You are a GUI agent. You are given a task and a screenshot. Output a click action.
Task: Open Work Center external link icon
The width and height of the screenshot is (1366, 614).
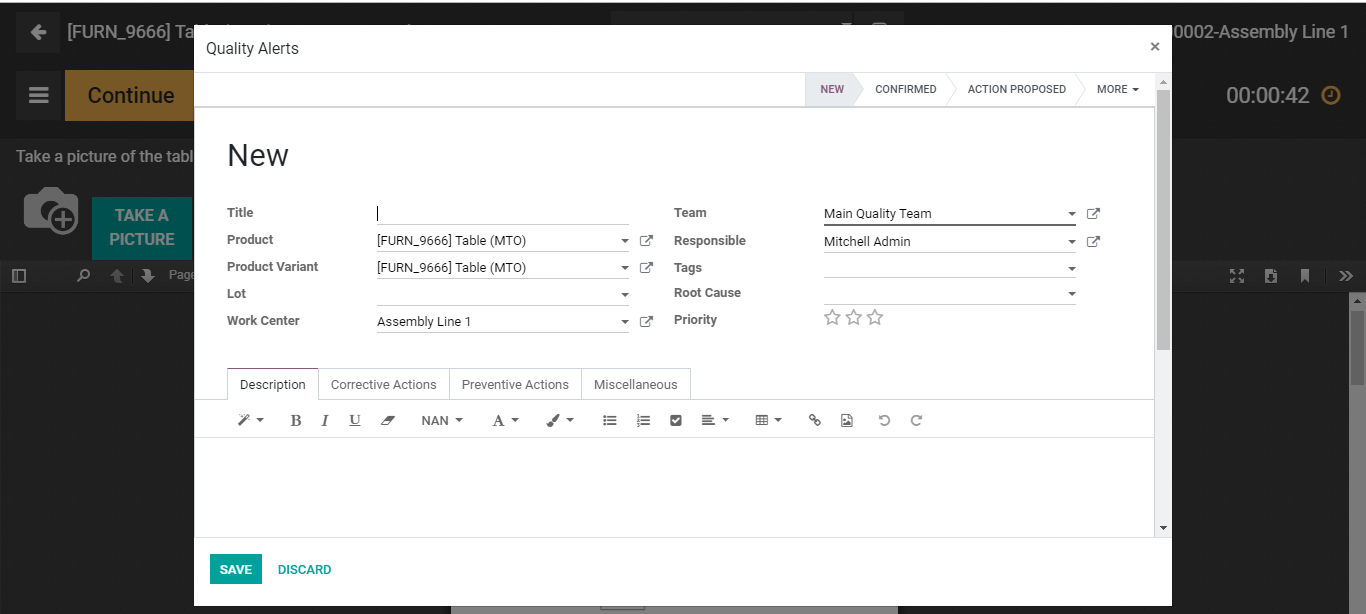click(646, 322)
